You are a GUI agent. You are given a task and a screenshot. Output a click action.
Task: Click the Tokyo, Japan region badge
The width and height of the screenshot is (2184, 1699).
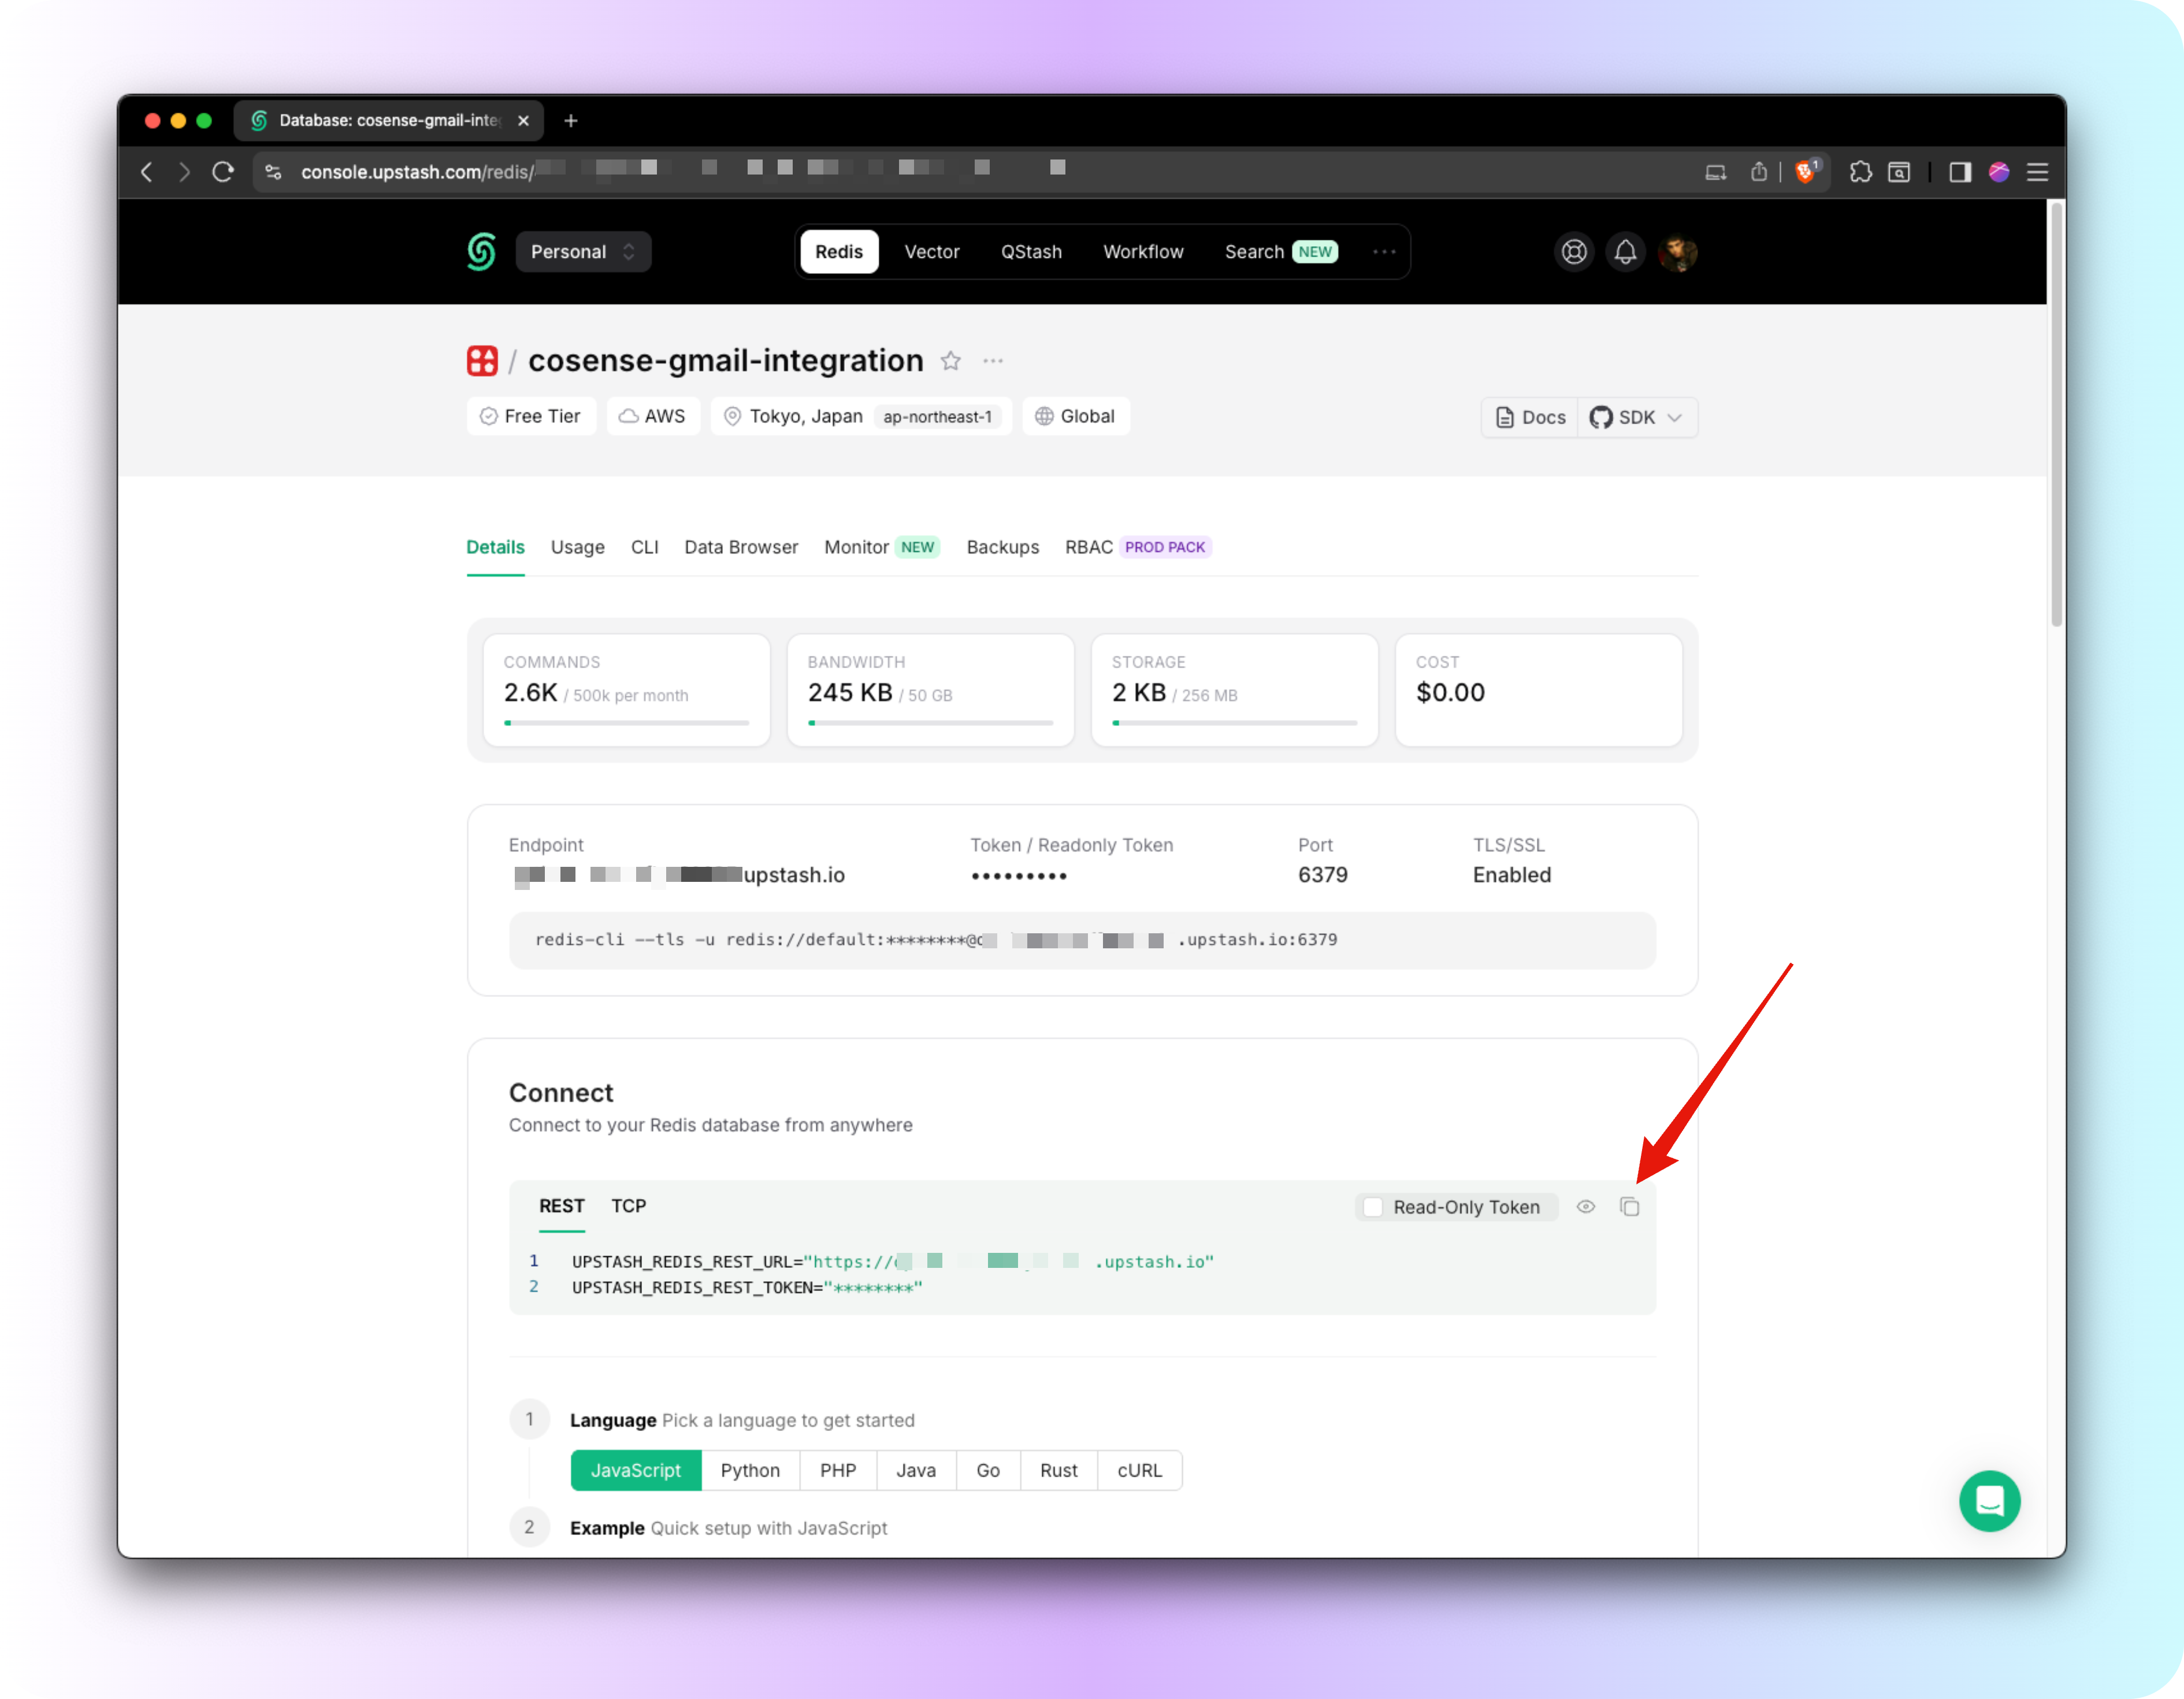[x=860, y=416]
